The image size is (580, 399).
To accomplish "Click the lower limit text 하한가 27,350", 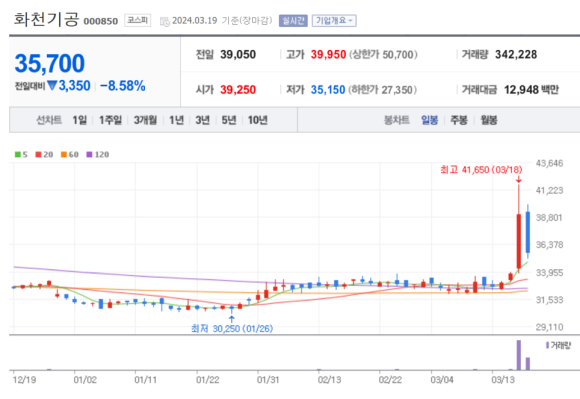I will coord(382,89).
